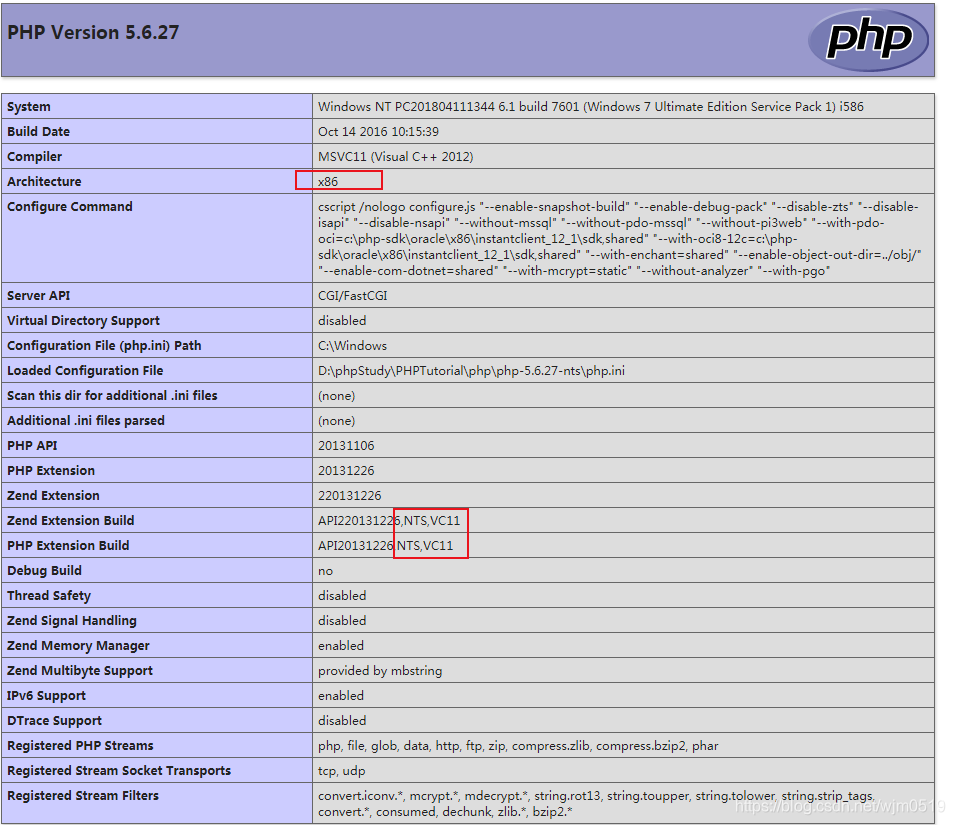Screen dimensions: 955x825
Task: Select the cscript configure command text
Action: [x=619, y=239]
